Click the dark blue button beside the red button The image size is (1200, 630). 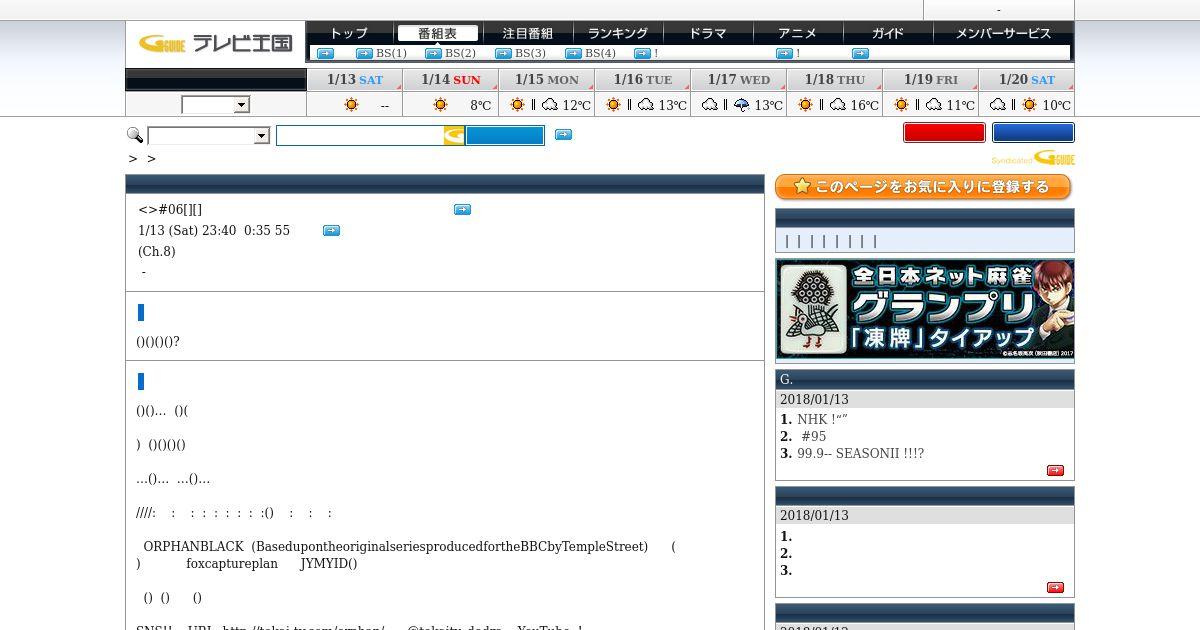tap(1033, 132)
